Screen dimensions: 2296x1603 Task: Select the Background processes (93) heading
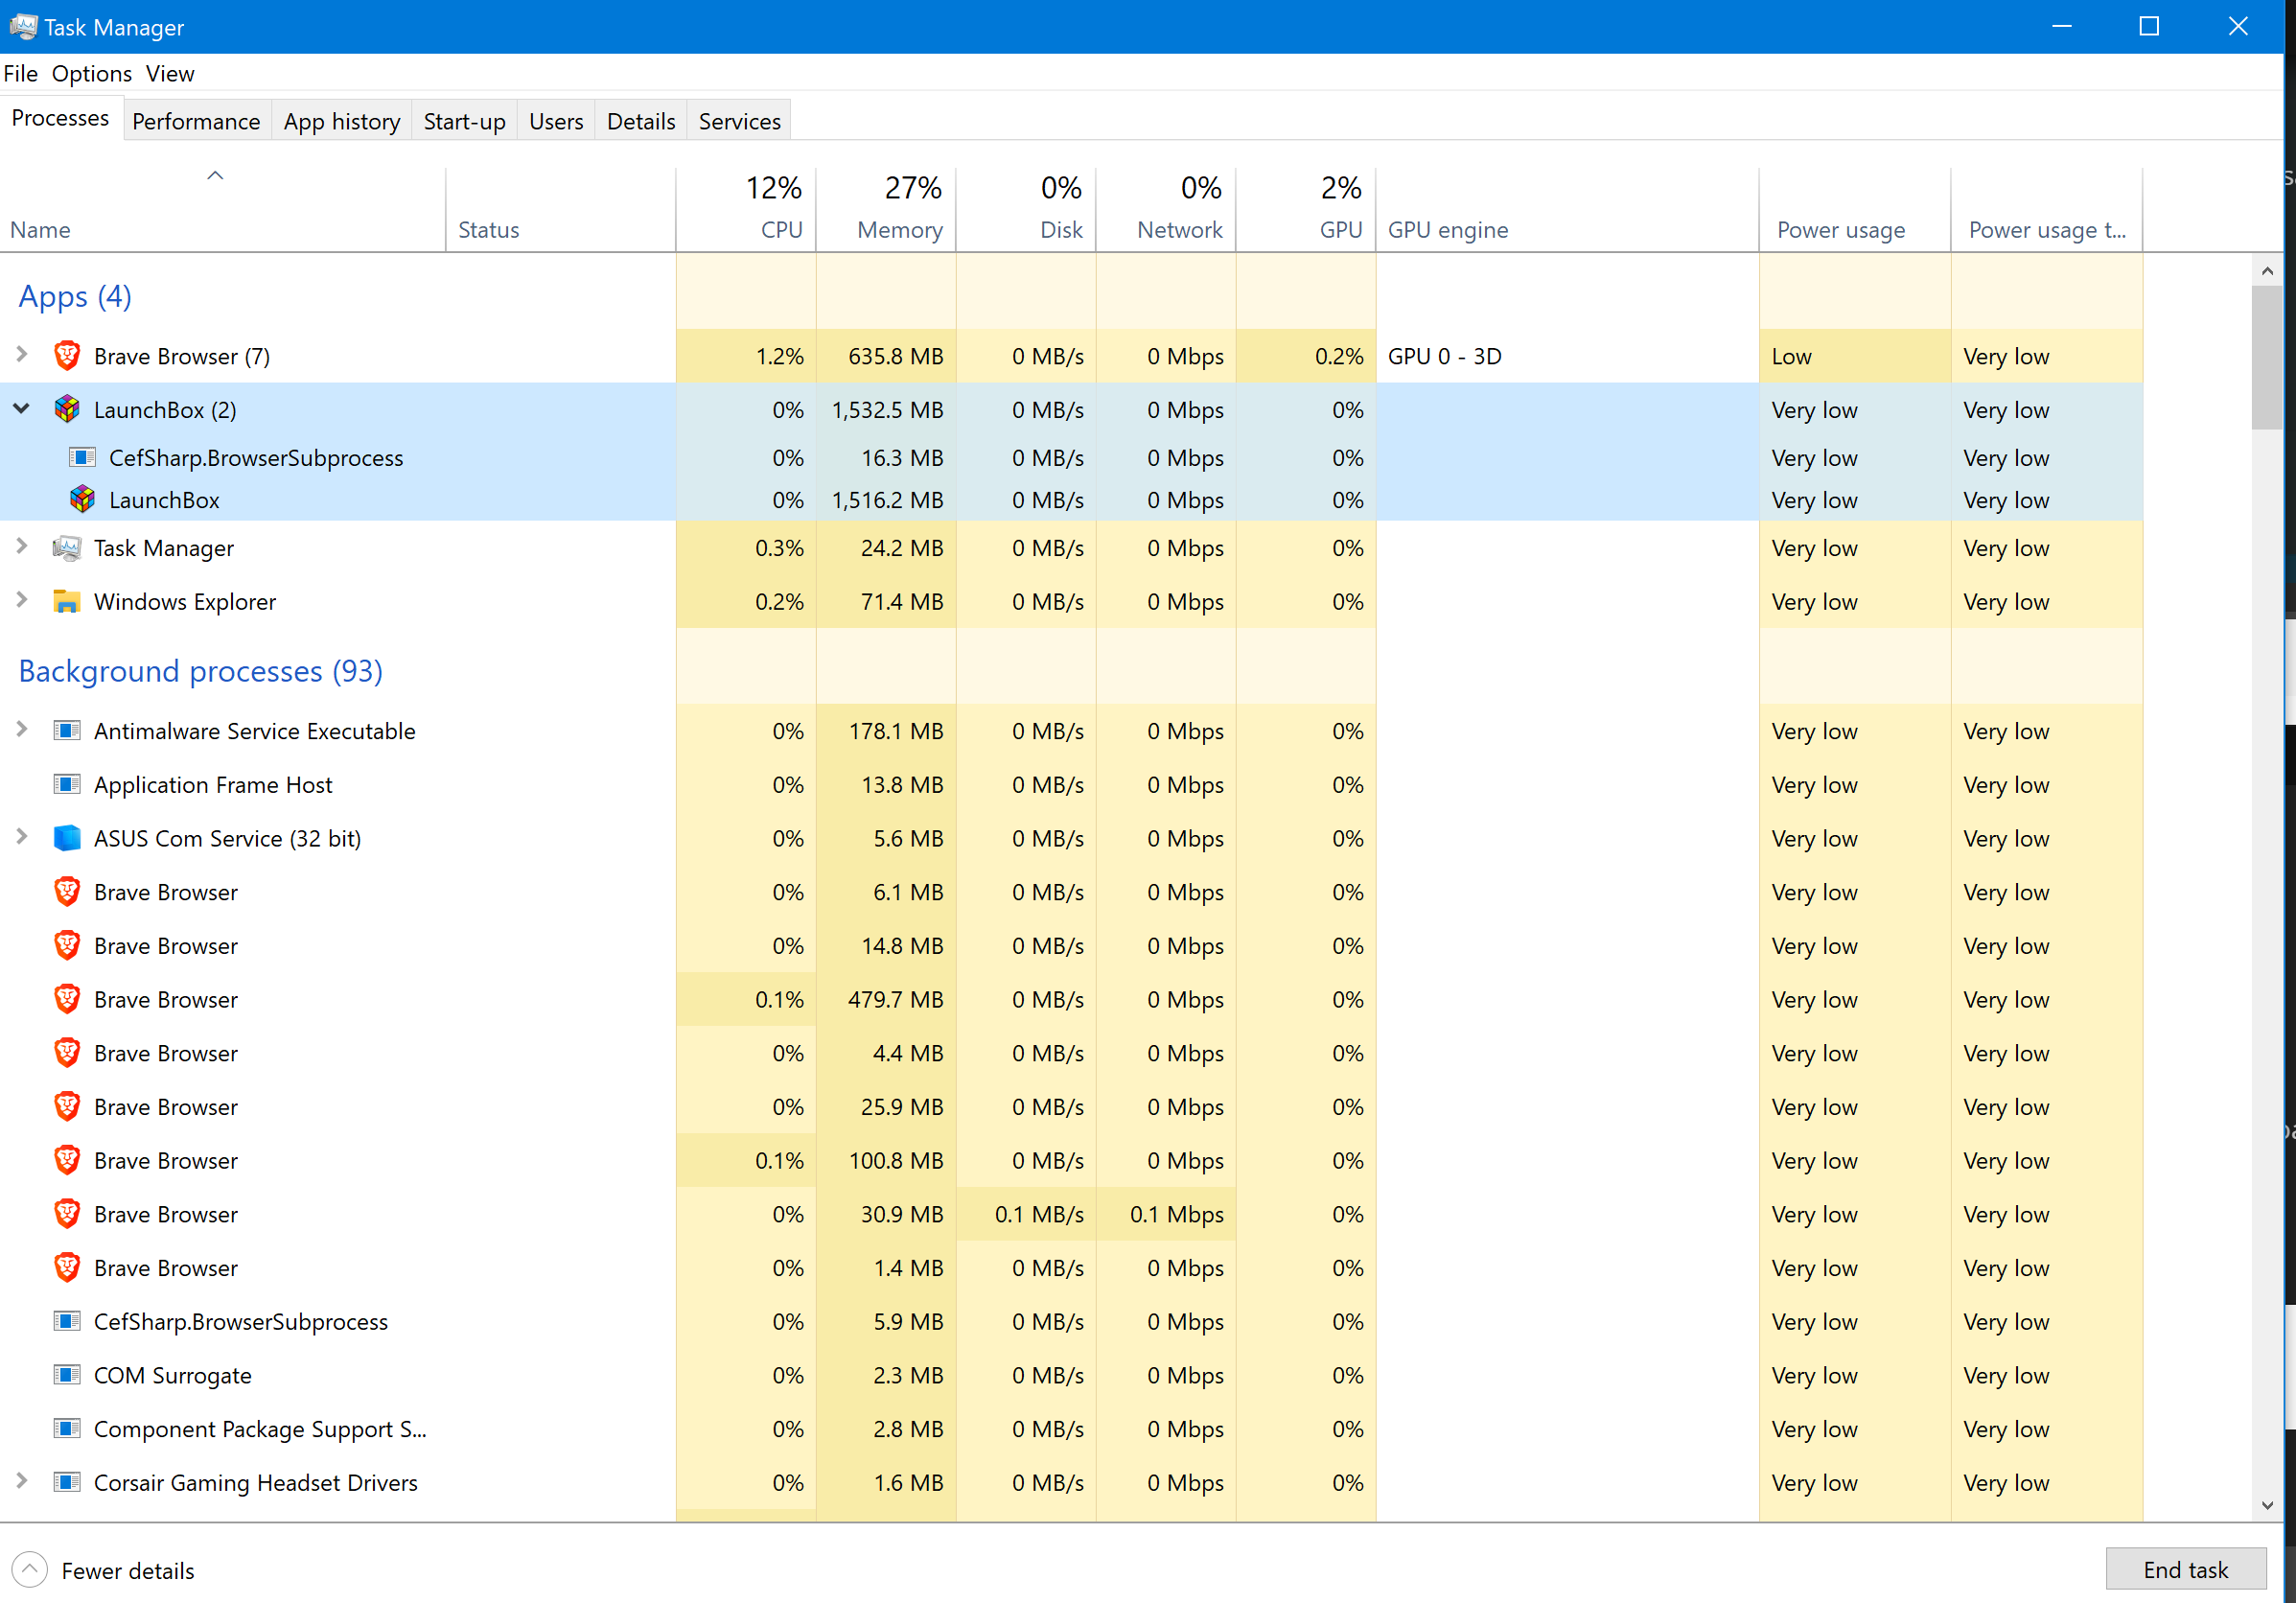click(x=200, y=670)
